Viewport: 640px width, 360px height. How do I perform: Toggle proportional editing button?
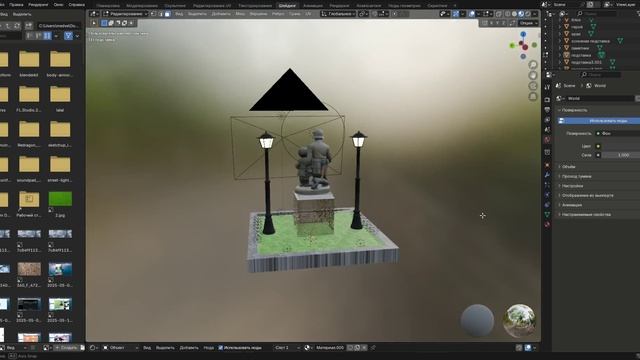pyautogui.click(x=395, y=14)
